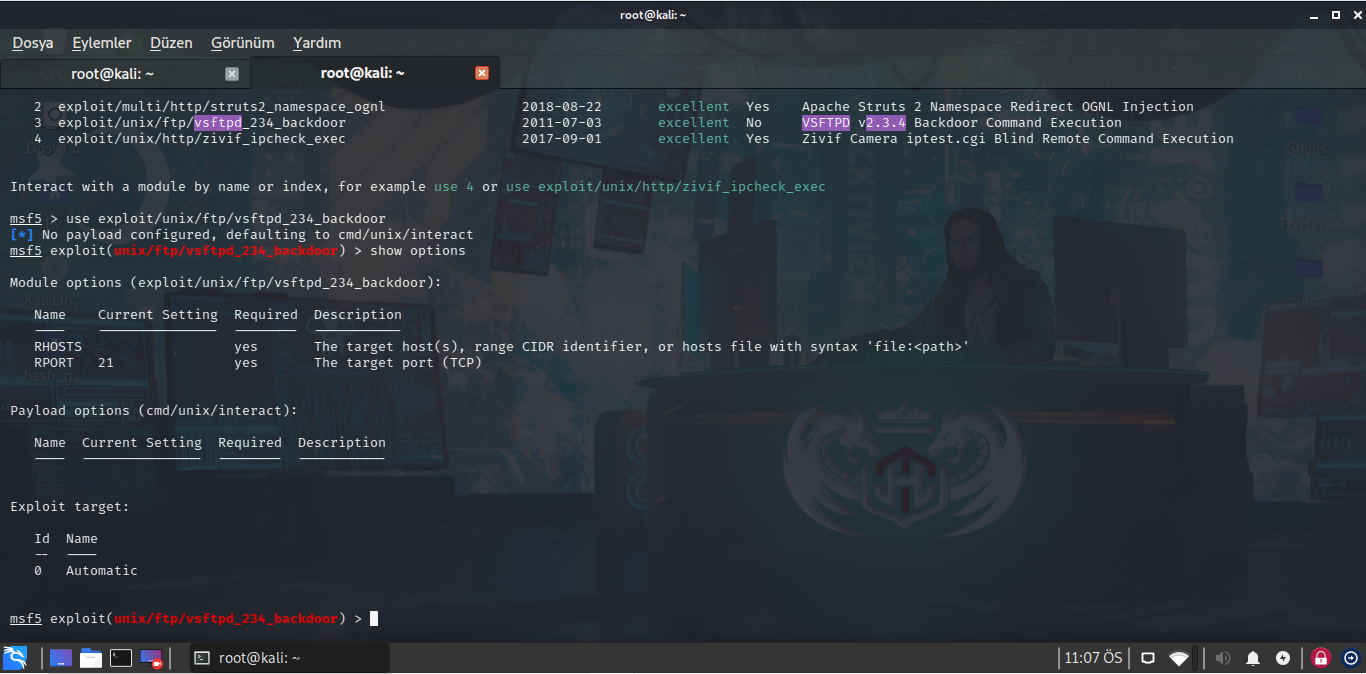The height and width of the screenshot is (674, 1366).
Task: Click 'exploit/unix/http/zivif_ipcheck_exec' in result row 4
Action: [202, 139]
